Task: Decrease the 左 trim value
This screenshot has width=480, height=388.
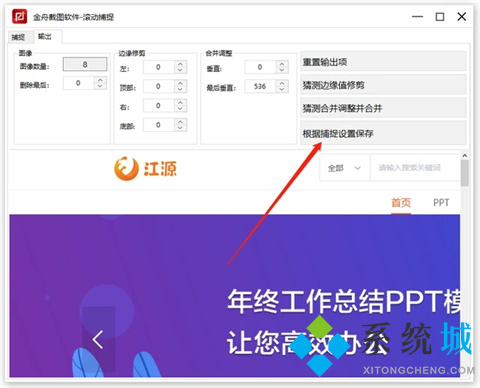Action: (x=180, y=70)
